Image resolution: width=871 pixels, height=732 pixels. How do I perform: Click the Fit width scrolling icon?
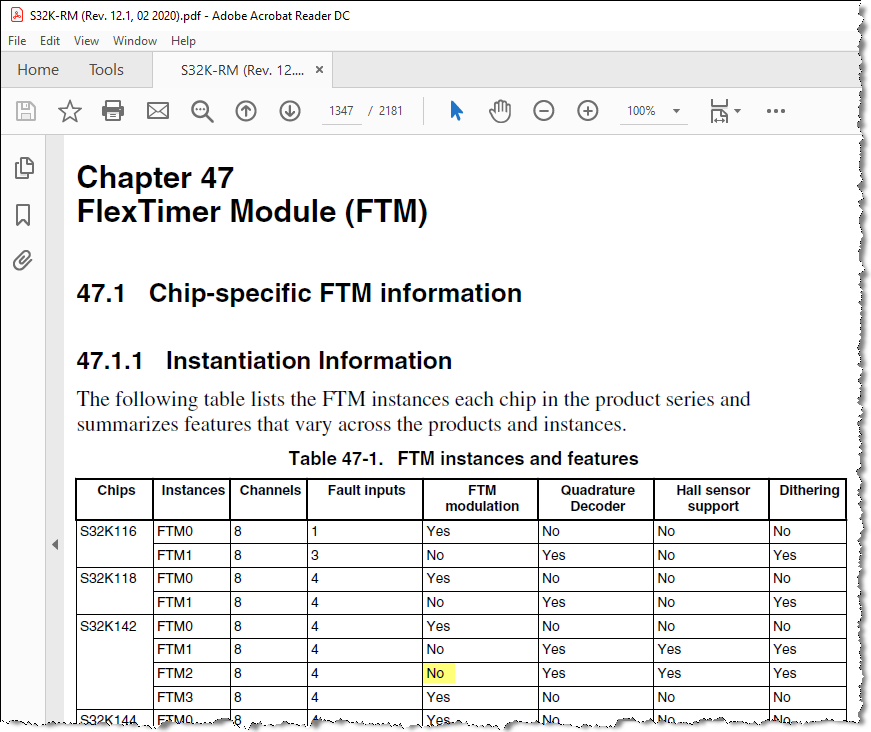[x=719, y=111]
